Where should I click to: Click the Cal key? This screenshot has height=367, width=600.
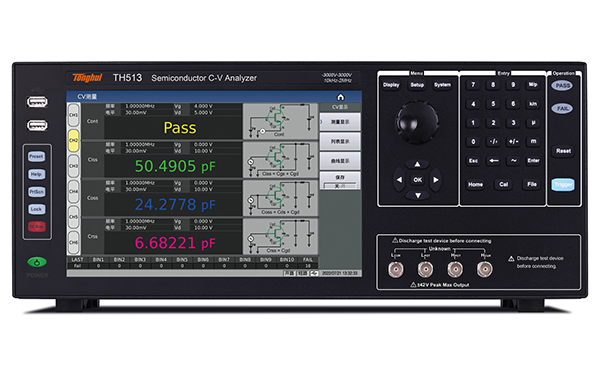504,184
